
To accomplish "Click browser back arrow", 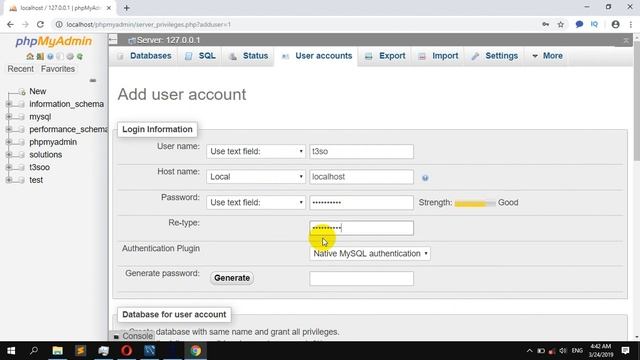I will pos(10,24).
